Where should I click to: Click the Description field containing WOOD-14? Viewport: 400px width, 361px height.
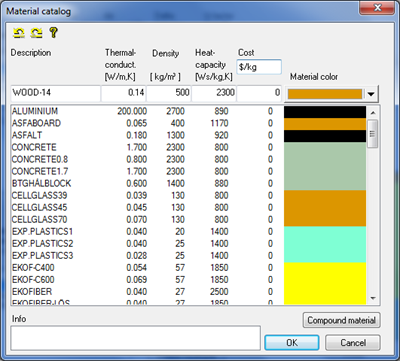click(56, 93)
